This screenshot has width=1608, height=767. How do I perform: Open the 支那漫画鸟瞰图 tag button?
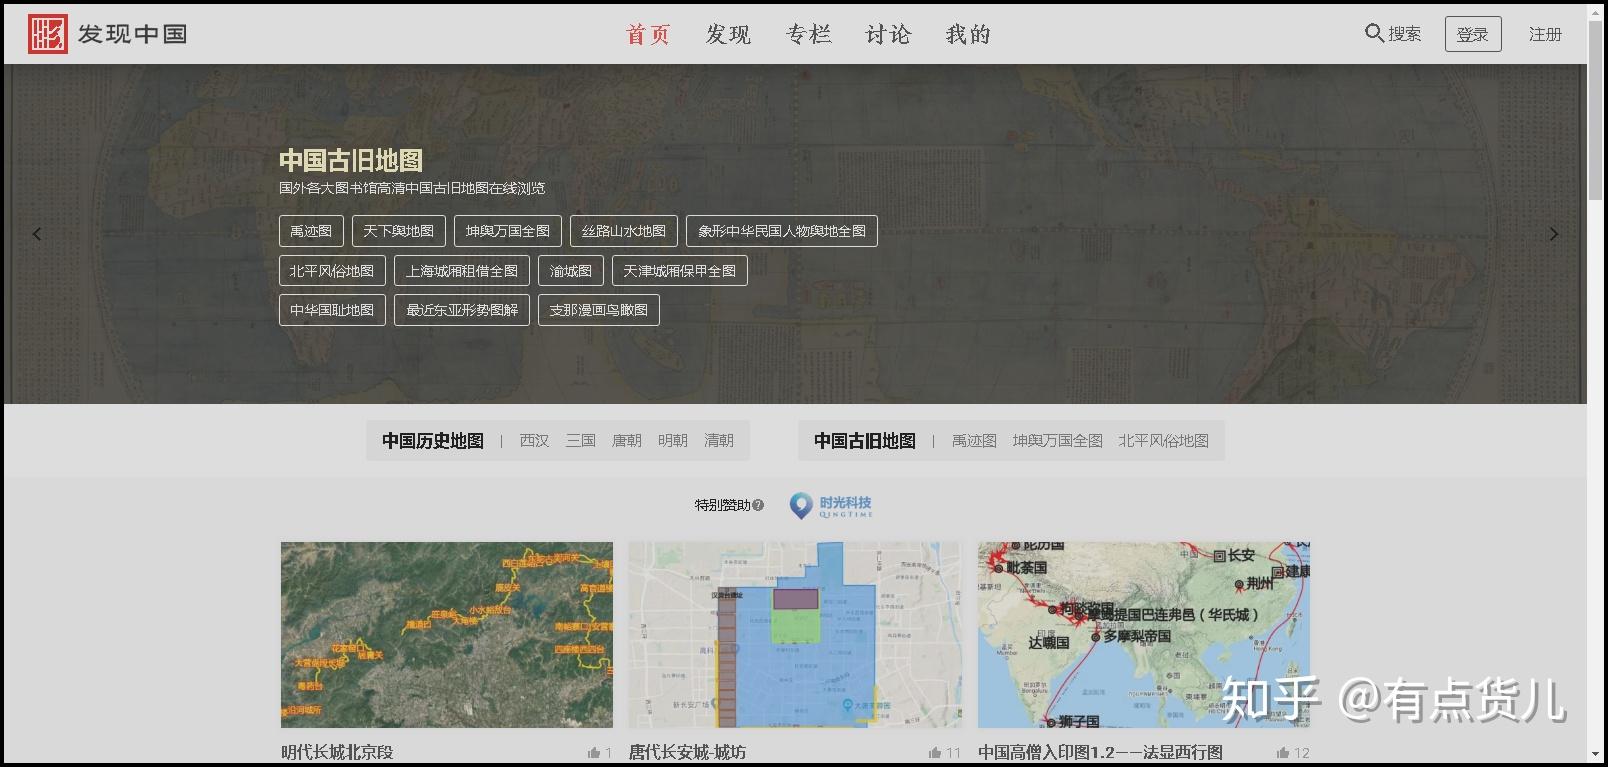pos(599,310)
